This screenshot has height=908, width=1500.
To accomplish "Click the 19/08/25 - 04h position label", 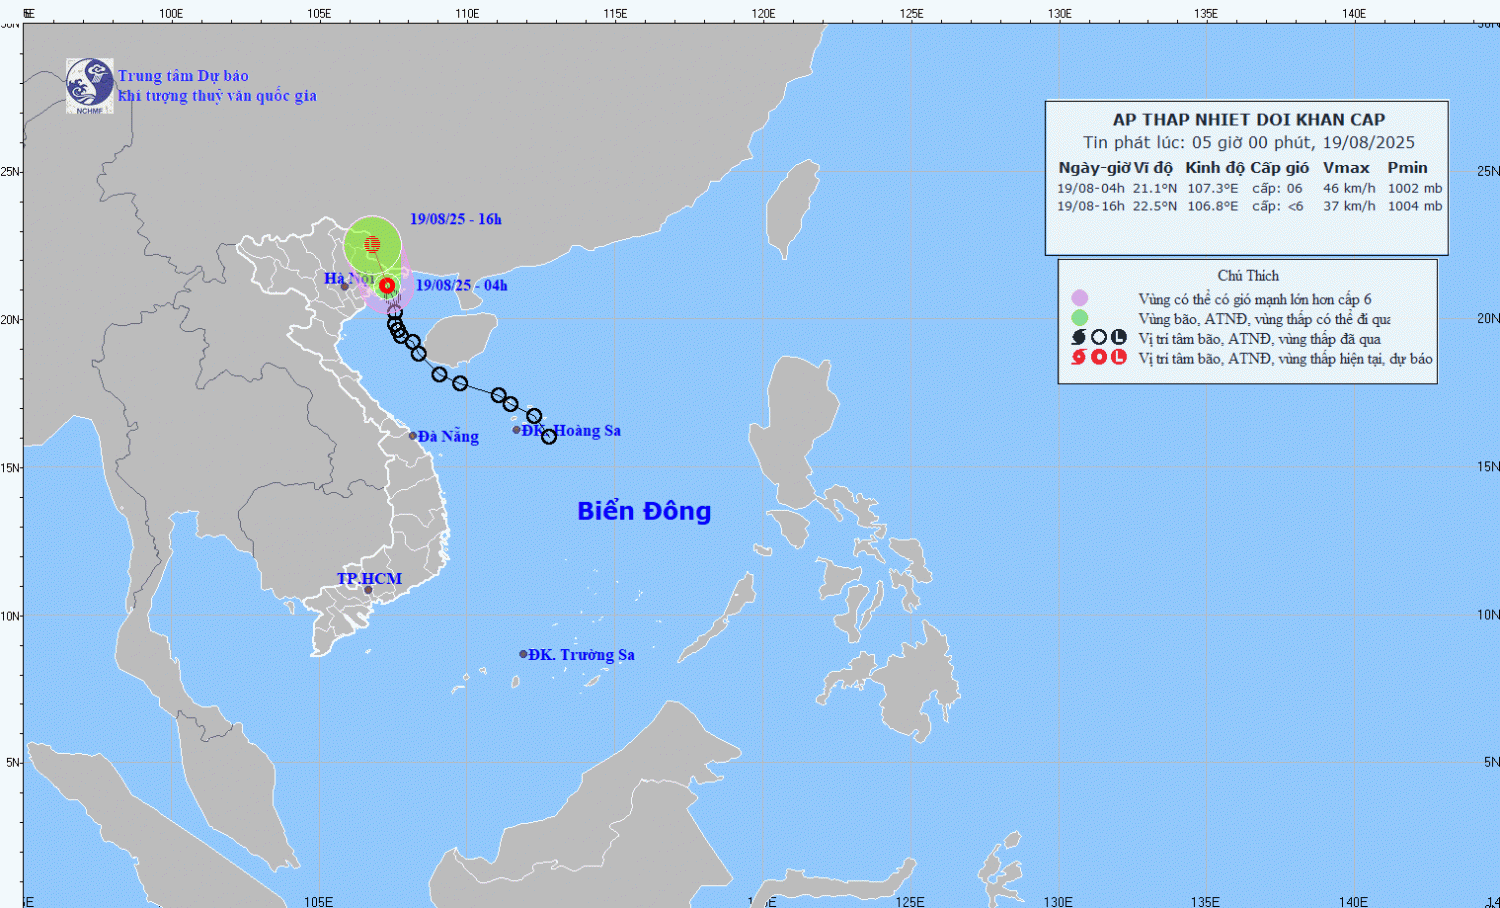I will [461, 286].
